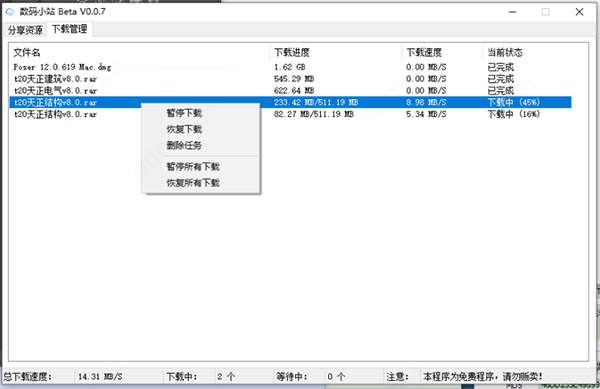The width and height of the screenshot is (600, 389).
Task: Select 删除任务 in context menu
Action: (184, 145)
